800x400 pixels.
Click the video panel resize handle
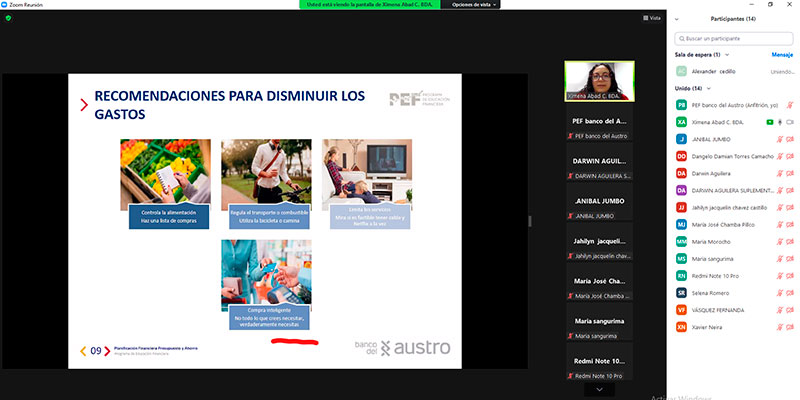(529, 221)
